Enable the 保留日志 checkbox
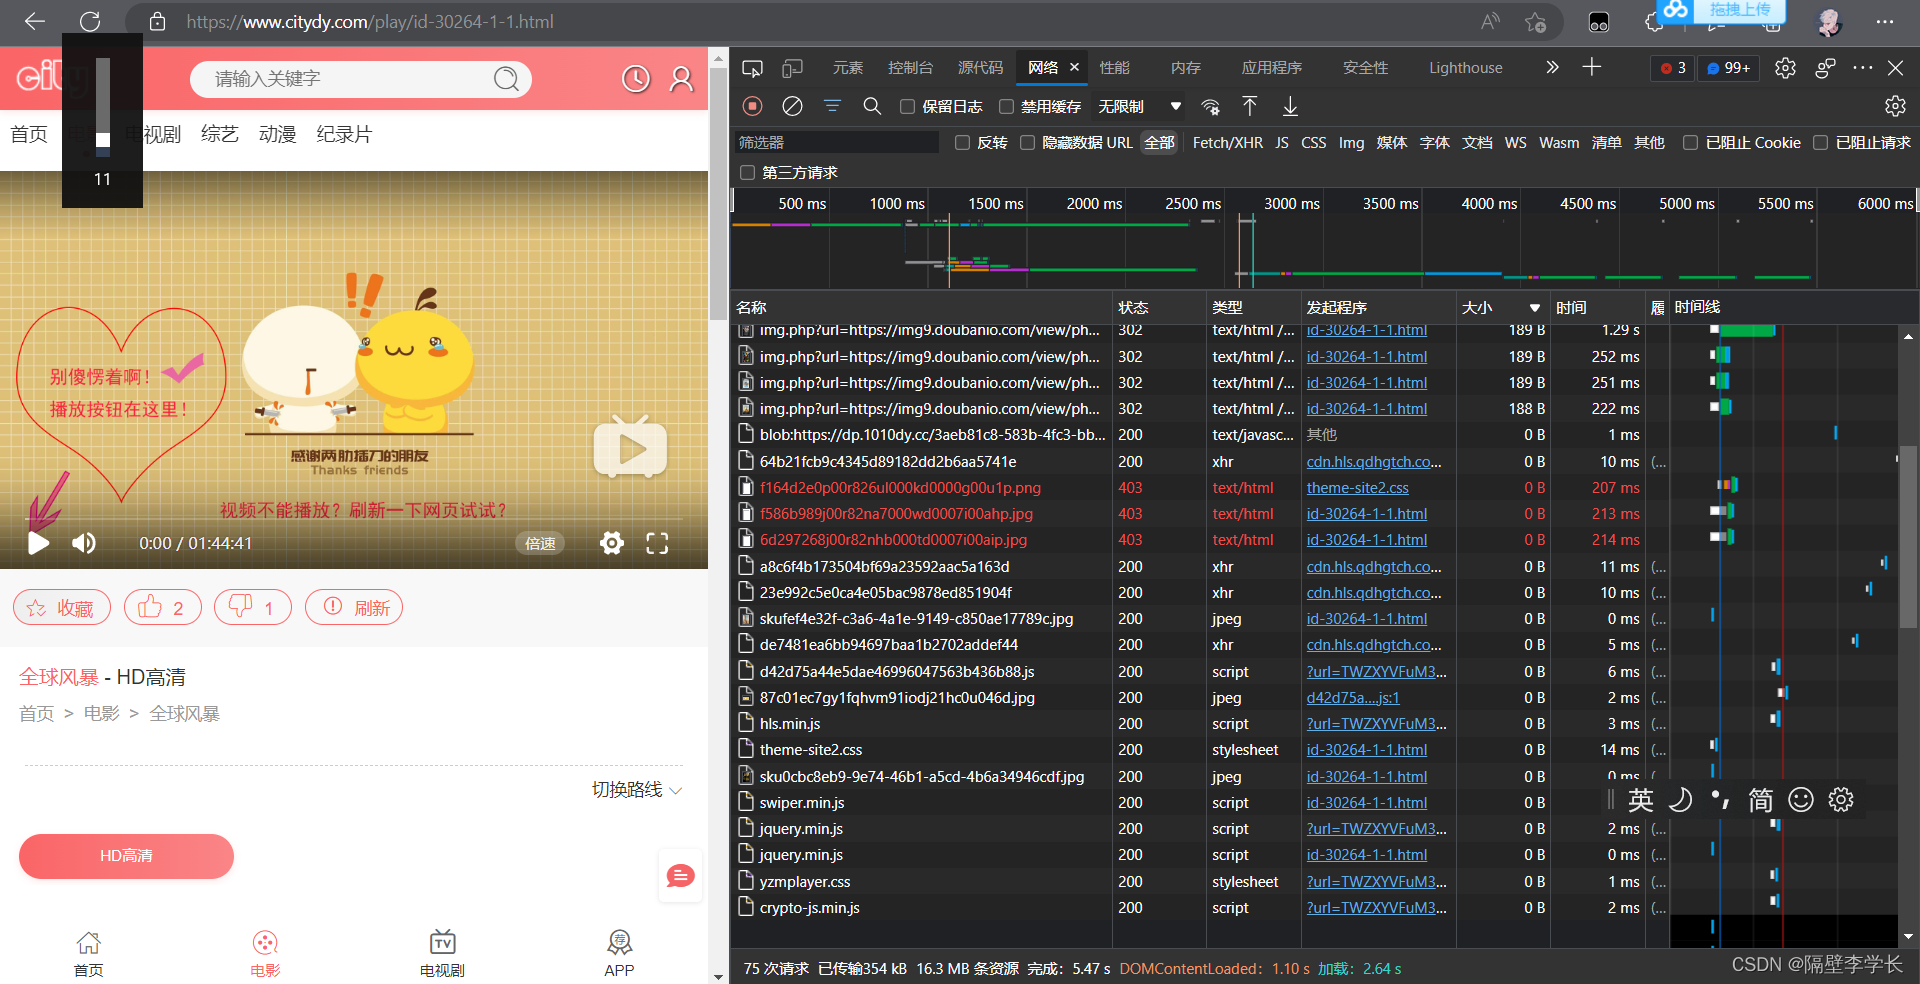 [x=907, y=107]
